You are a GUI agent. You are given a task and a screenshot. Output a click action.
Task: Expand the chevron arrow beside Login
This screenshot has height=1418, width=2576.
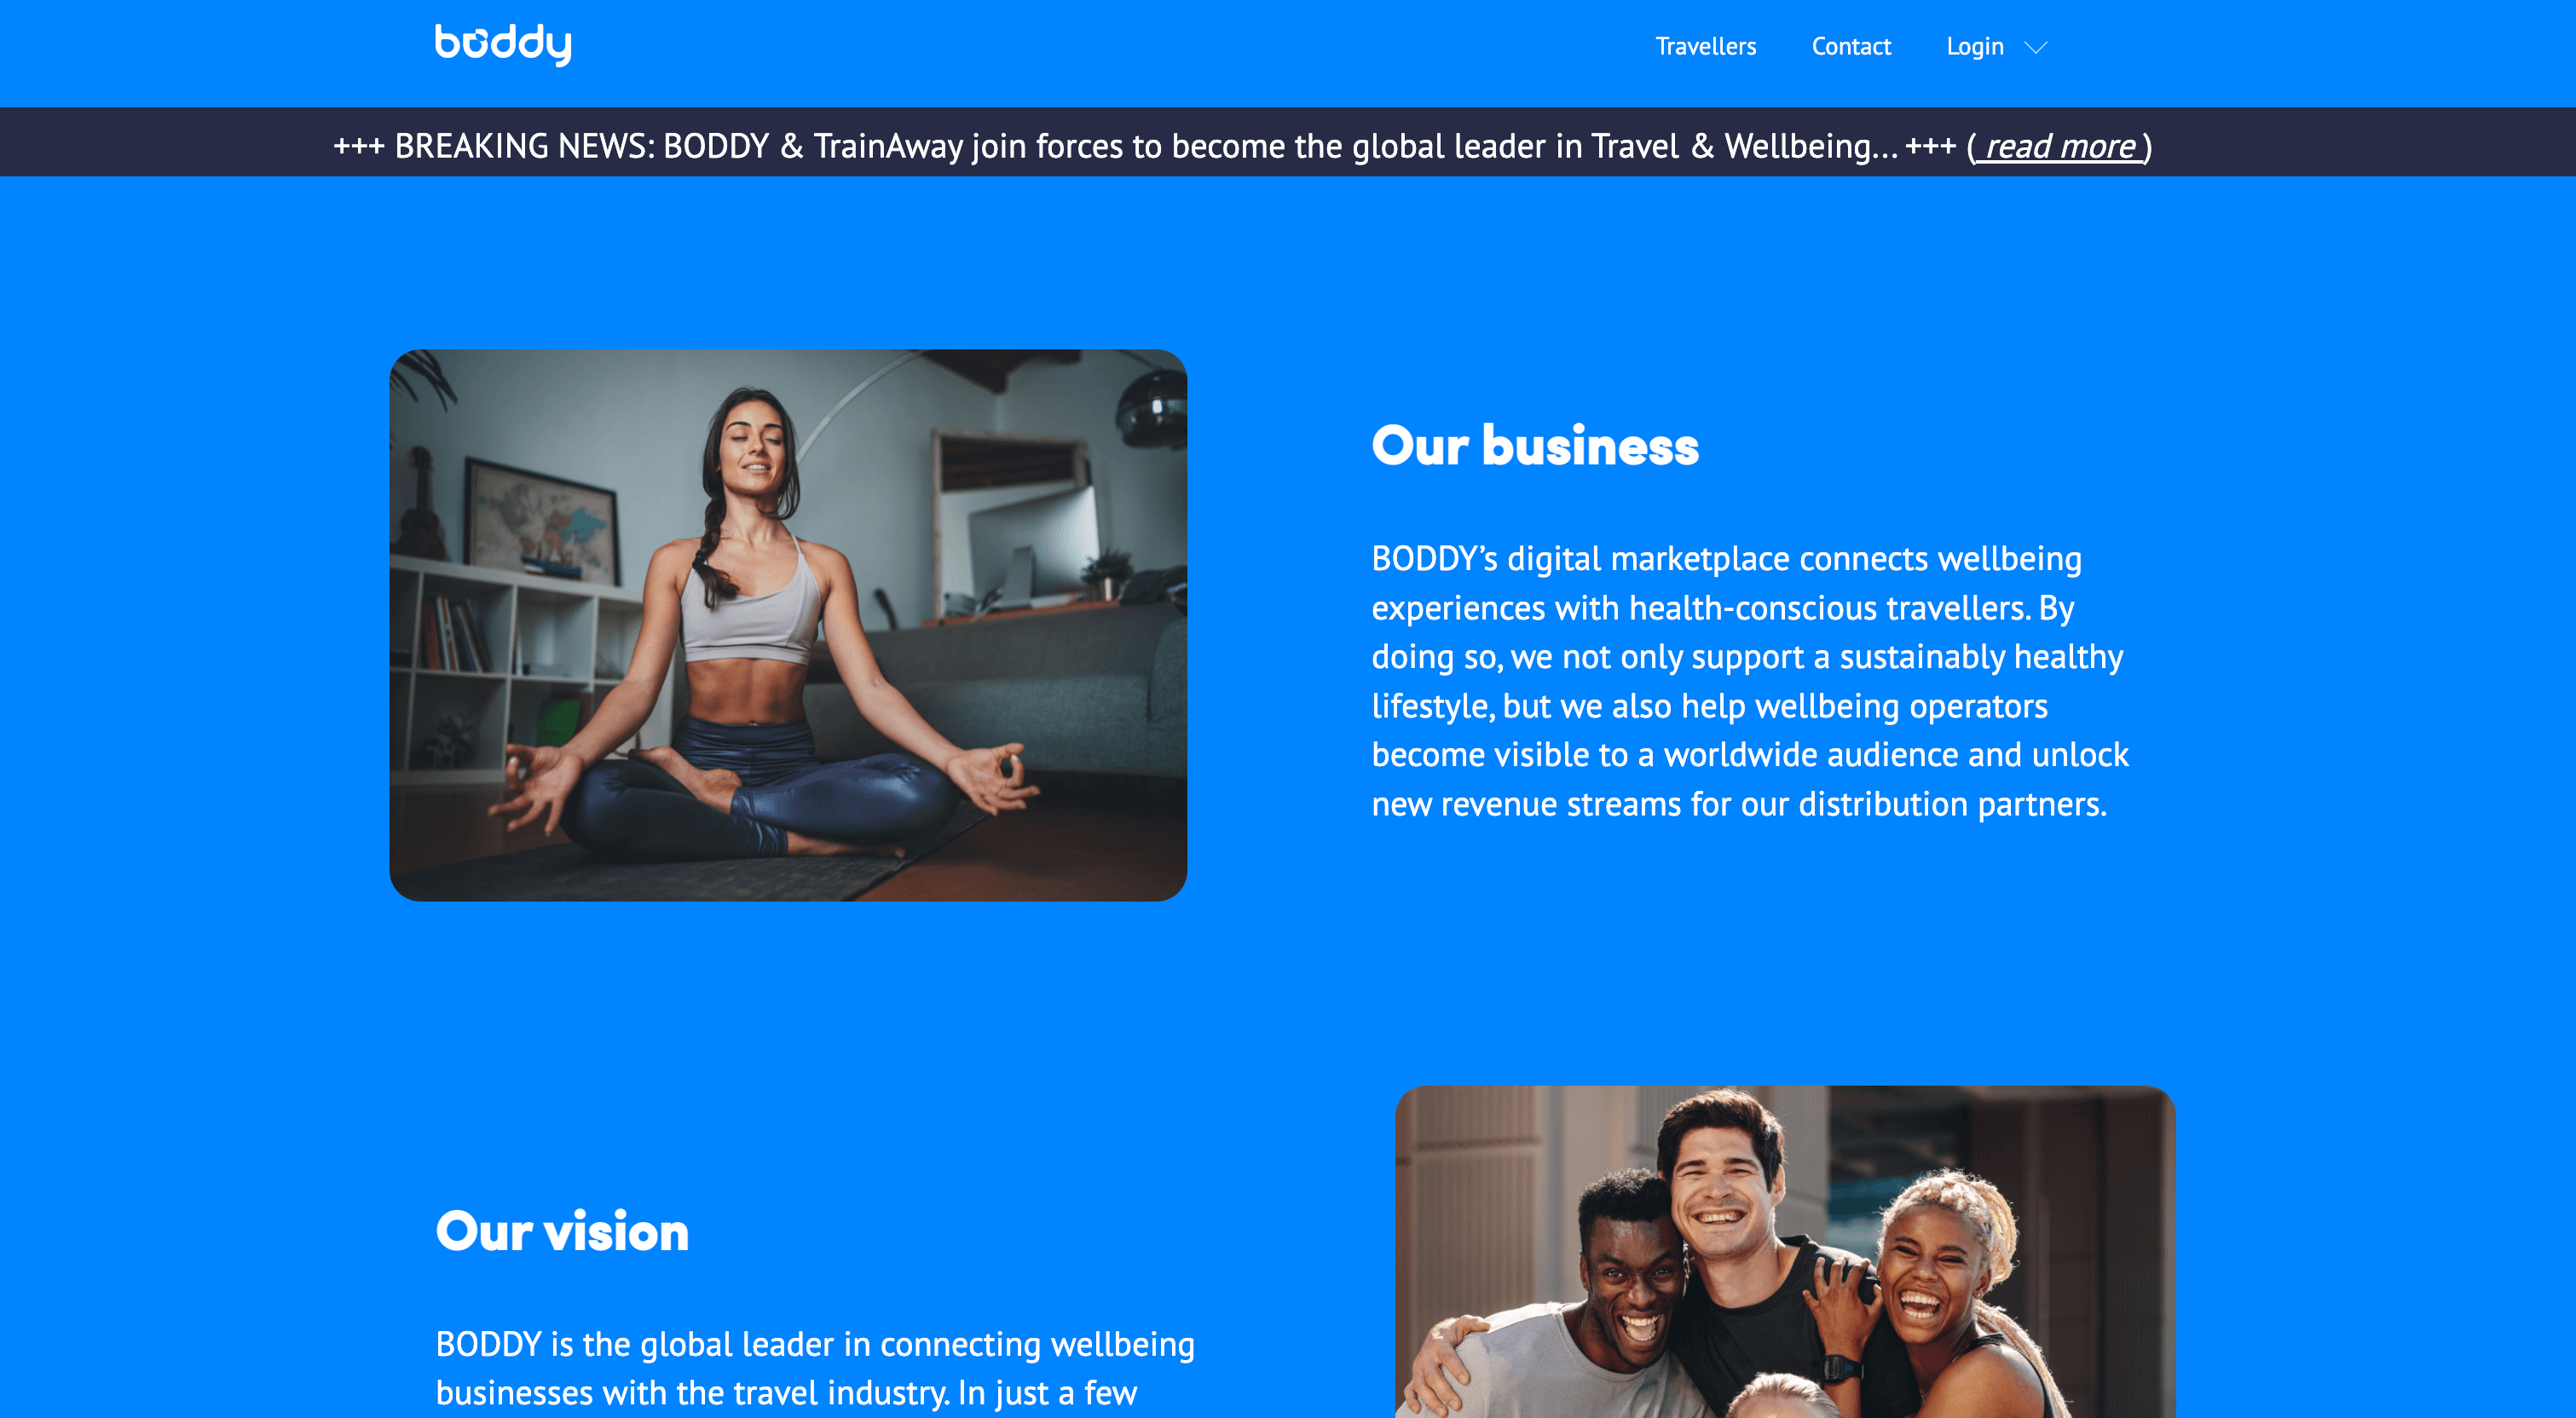2035,47
